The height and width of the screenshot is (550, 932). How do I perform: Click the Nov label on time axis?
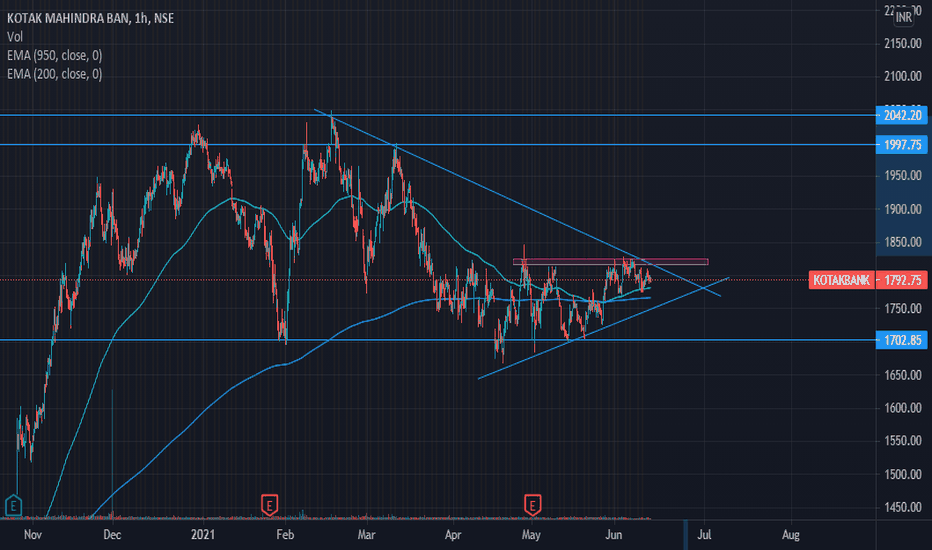coord(33,535)
